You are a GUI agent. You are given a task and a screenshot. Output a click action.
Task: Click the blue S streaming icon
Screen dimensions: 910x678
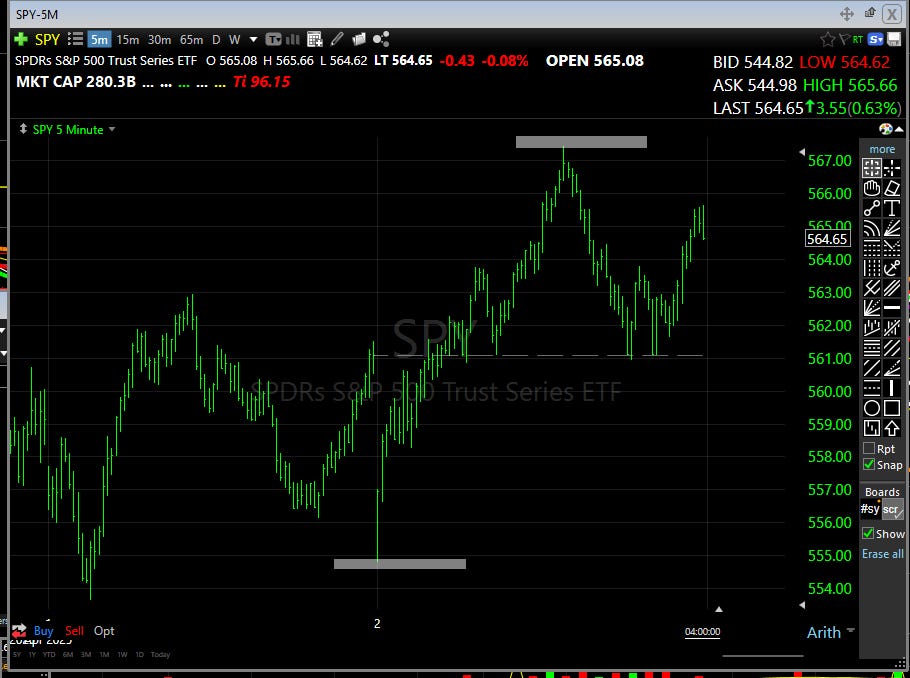[875, 39]
